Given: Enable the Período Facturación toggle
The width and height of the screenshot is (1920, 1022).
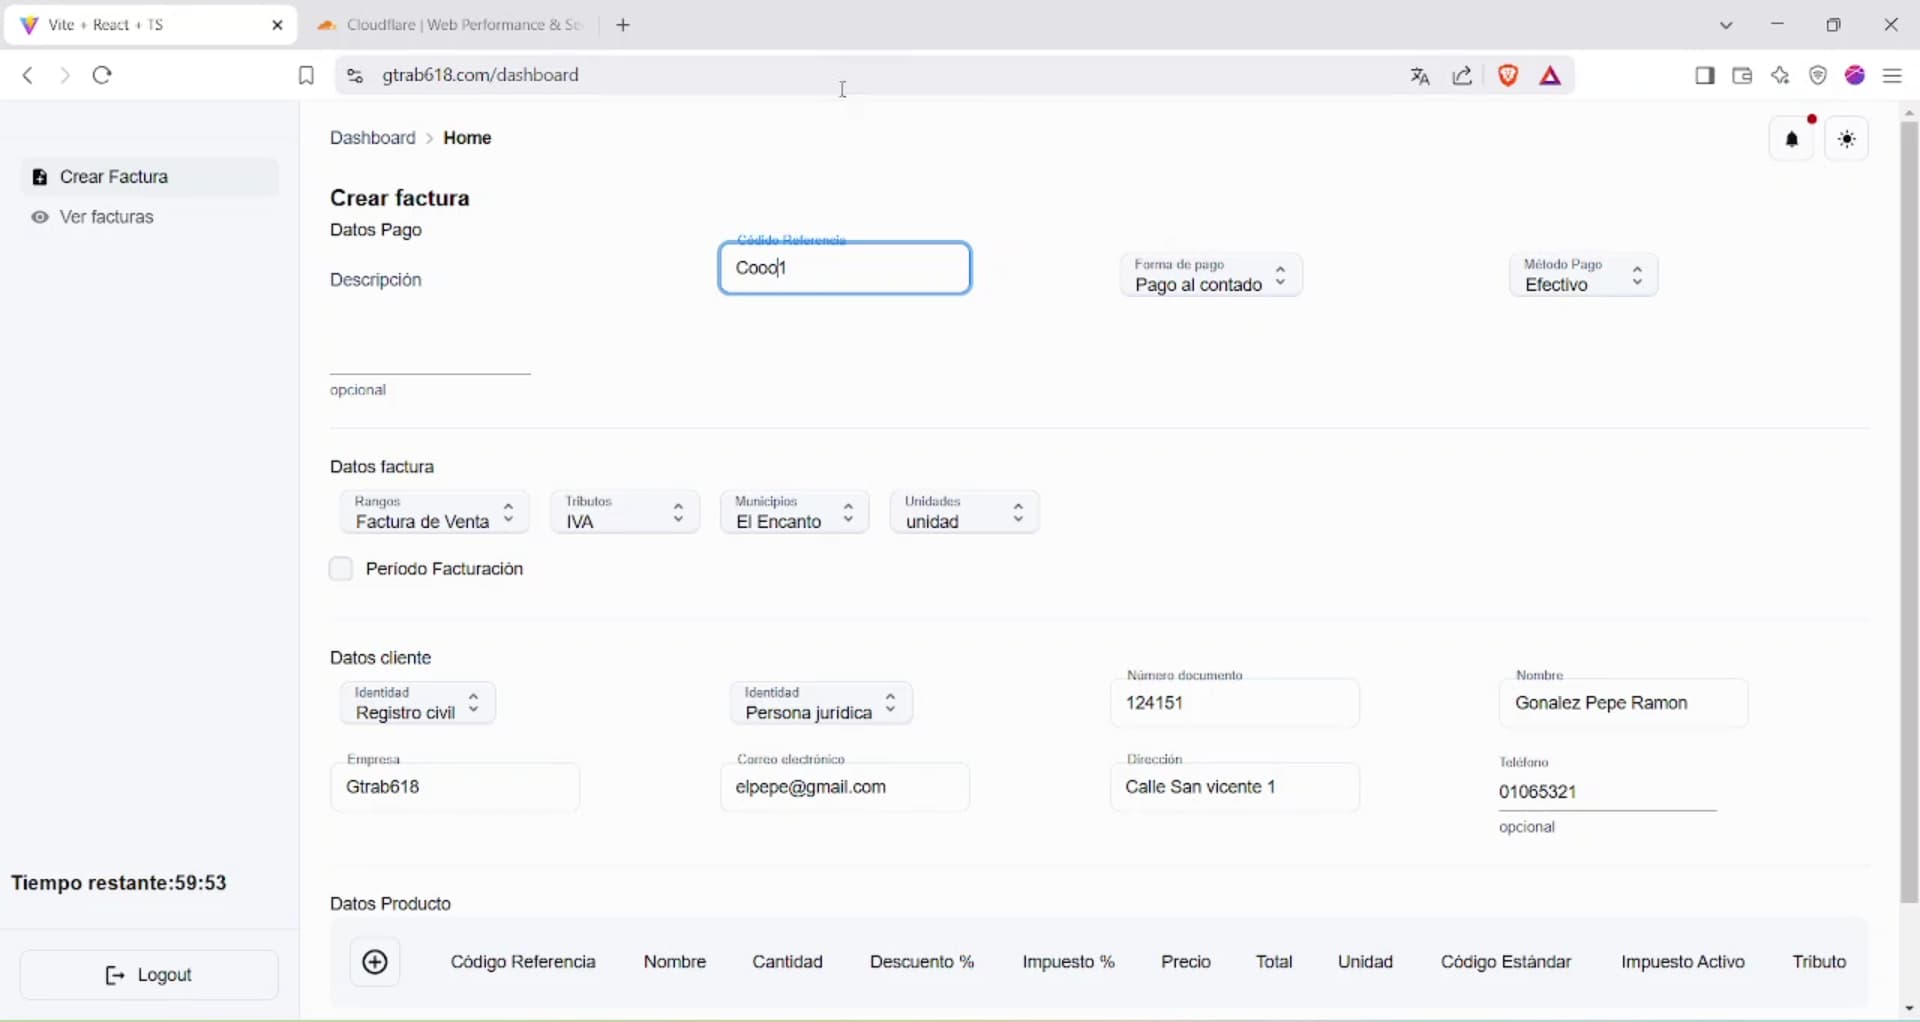Looking at the screenshot, I should [x=342, y=569].
